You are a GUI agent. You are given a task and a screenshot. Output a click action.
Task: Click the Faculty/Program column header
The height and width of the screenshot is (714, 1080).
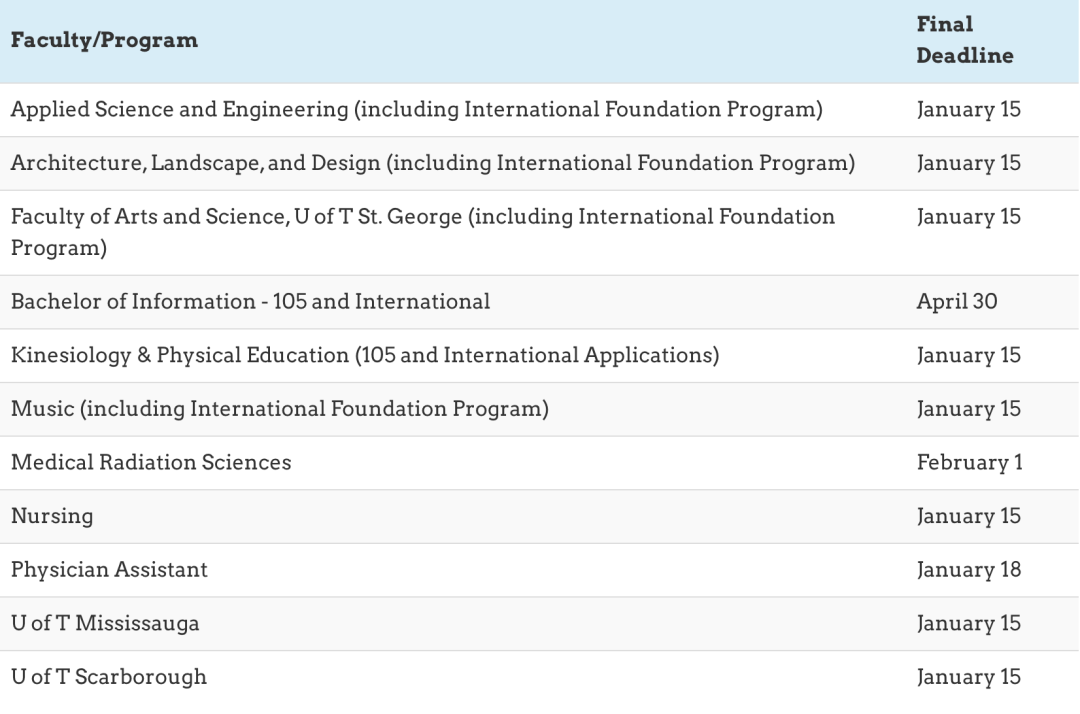coord(104,41)
